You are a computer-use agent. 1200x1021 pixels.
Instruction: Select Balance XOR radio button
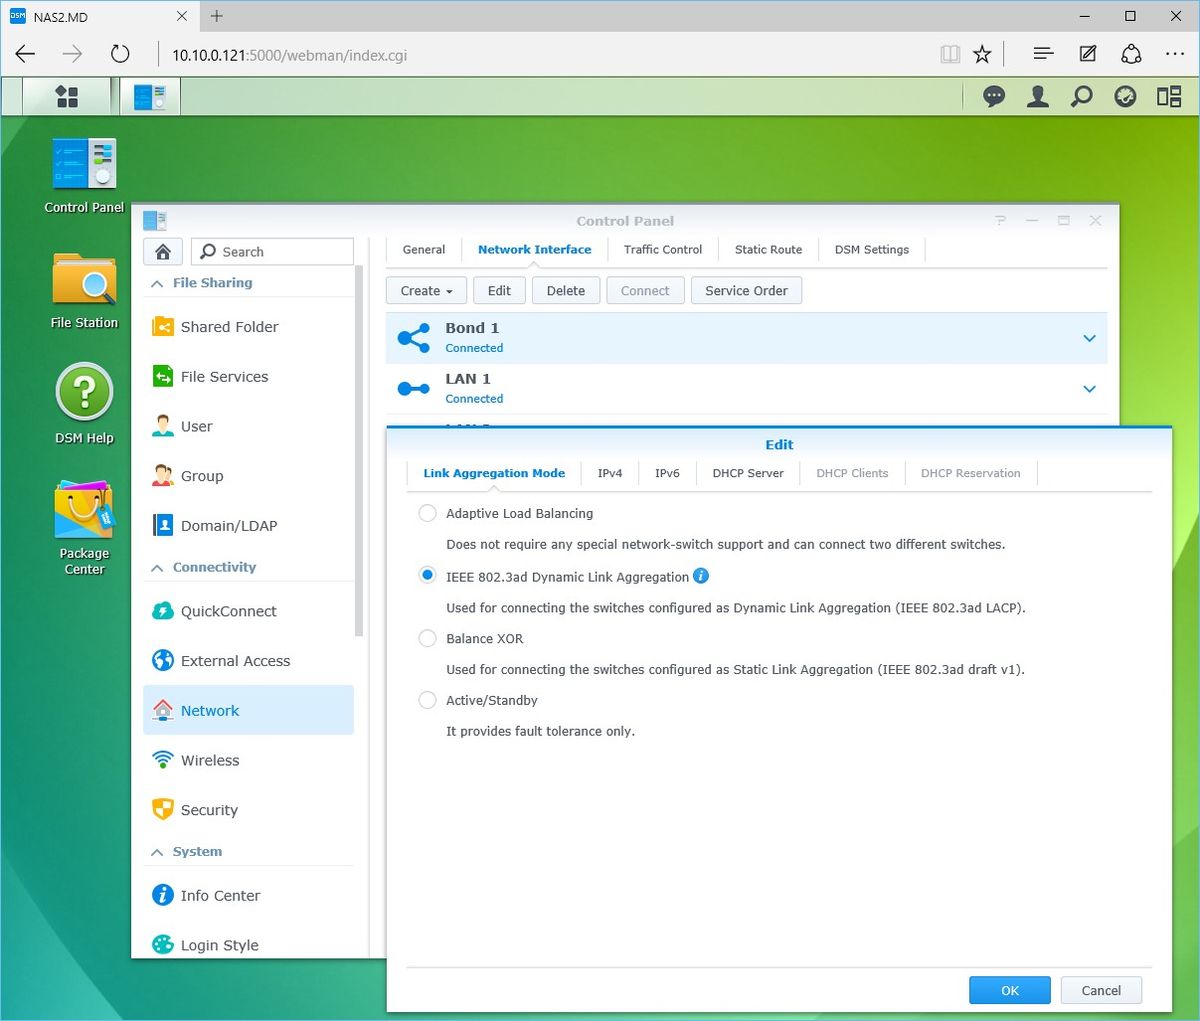pos(427,638)
